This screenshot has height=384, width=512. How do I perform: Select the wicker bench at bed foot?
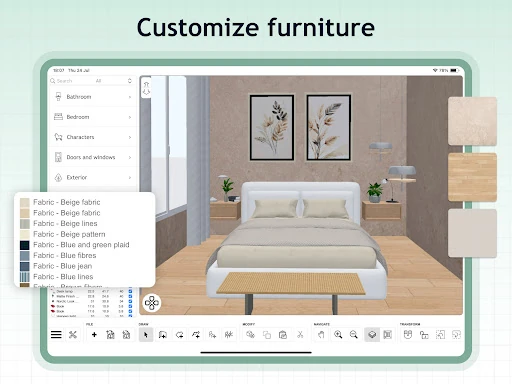tap(291, 284)
